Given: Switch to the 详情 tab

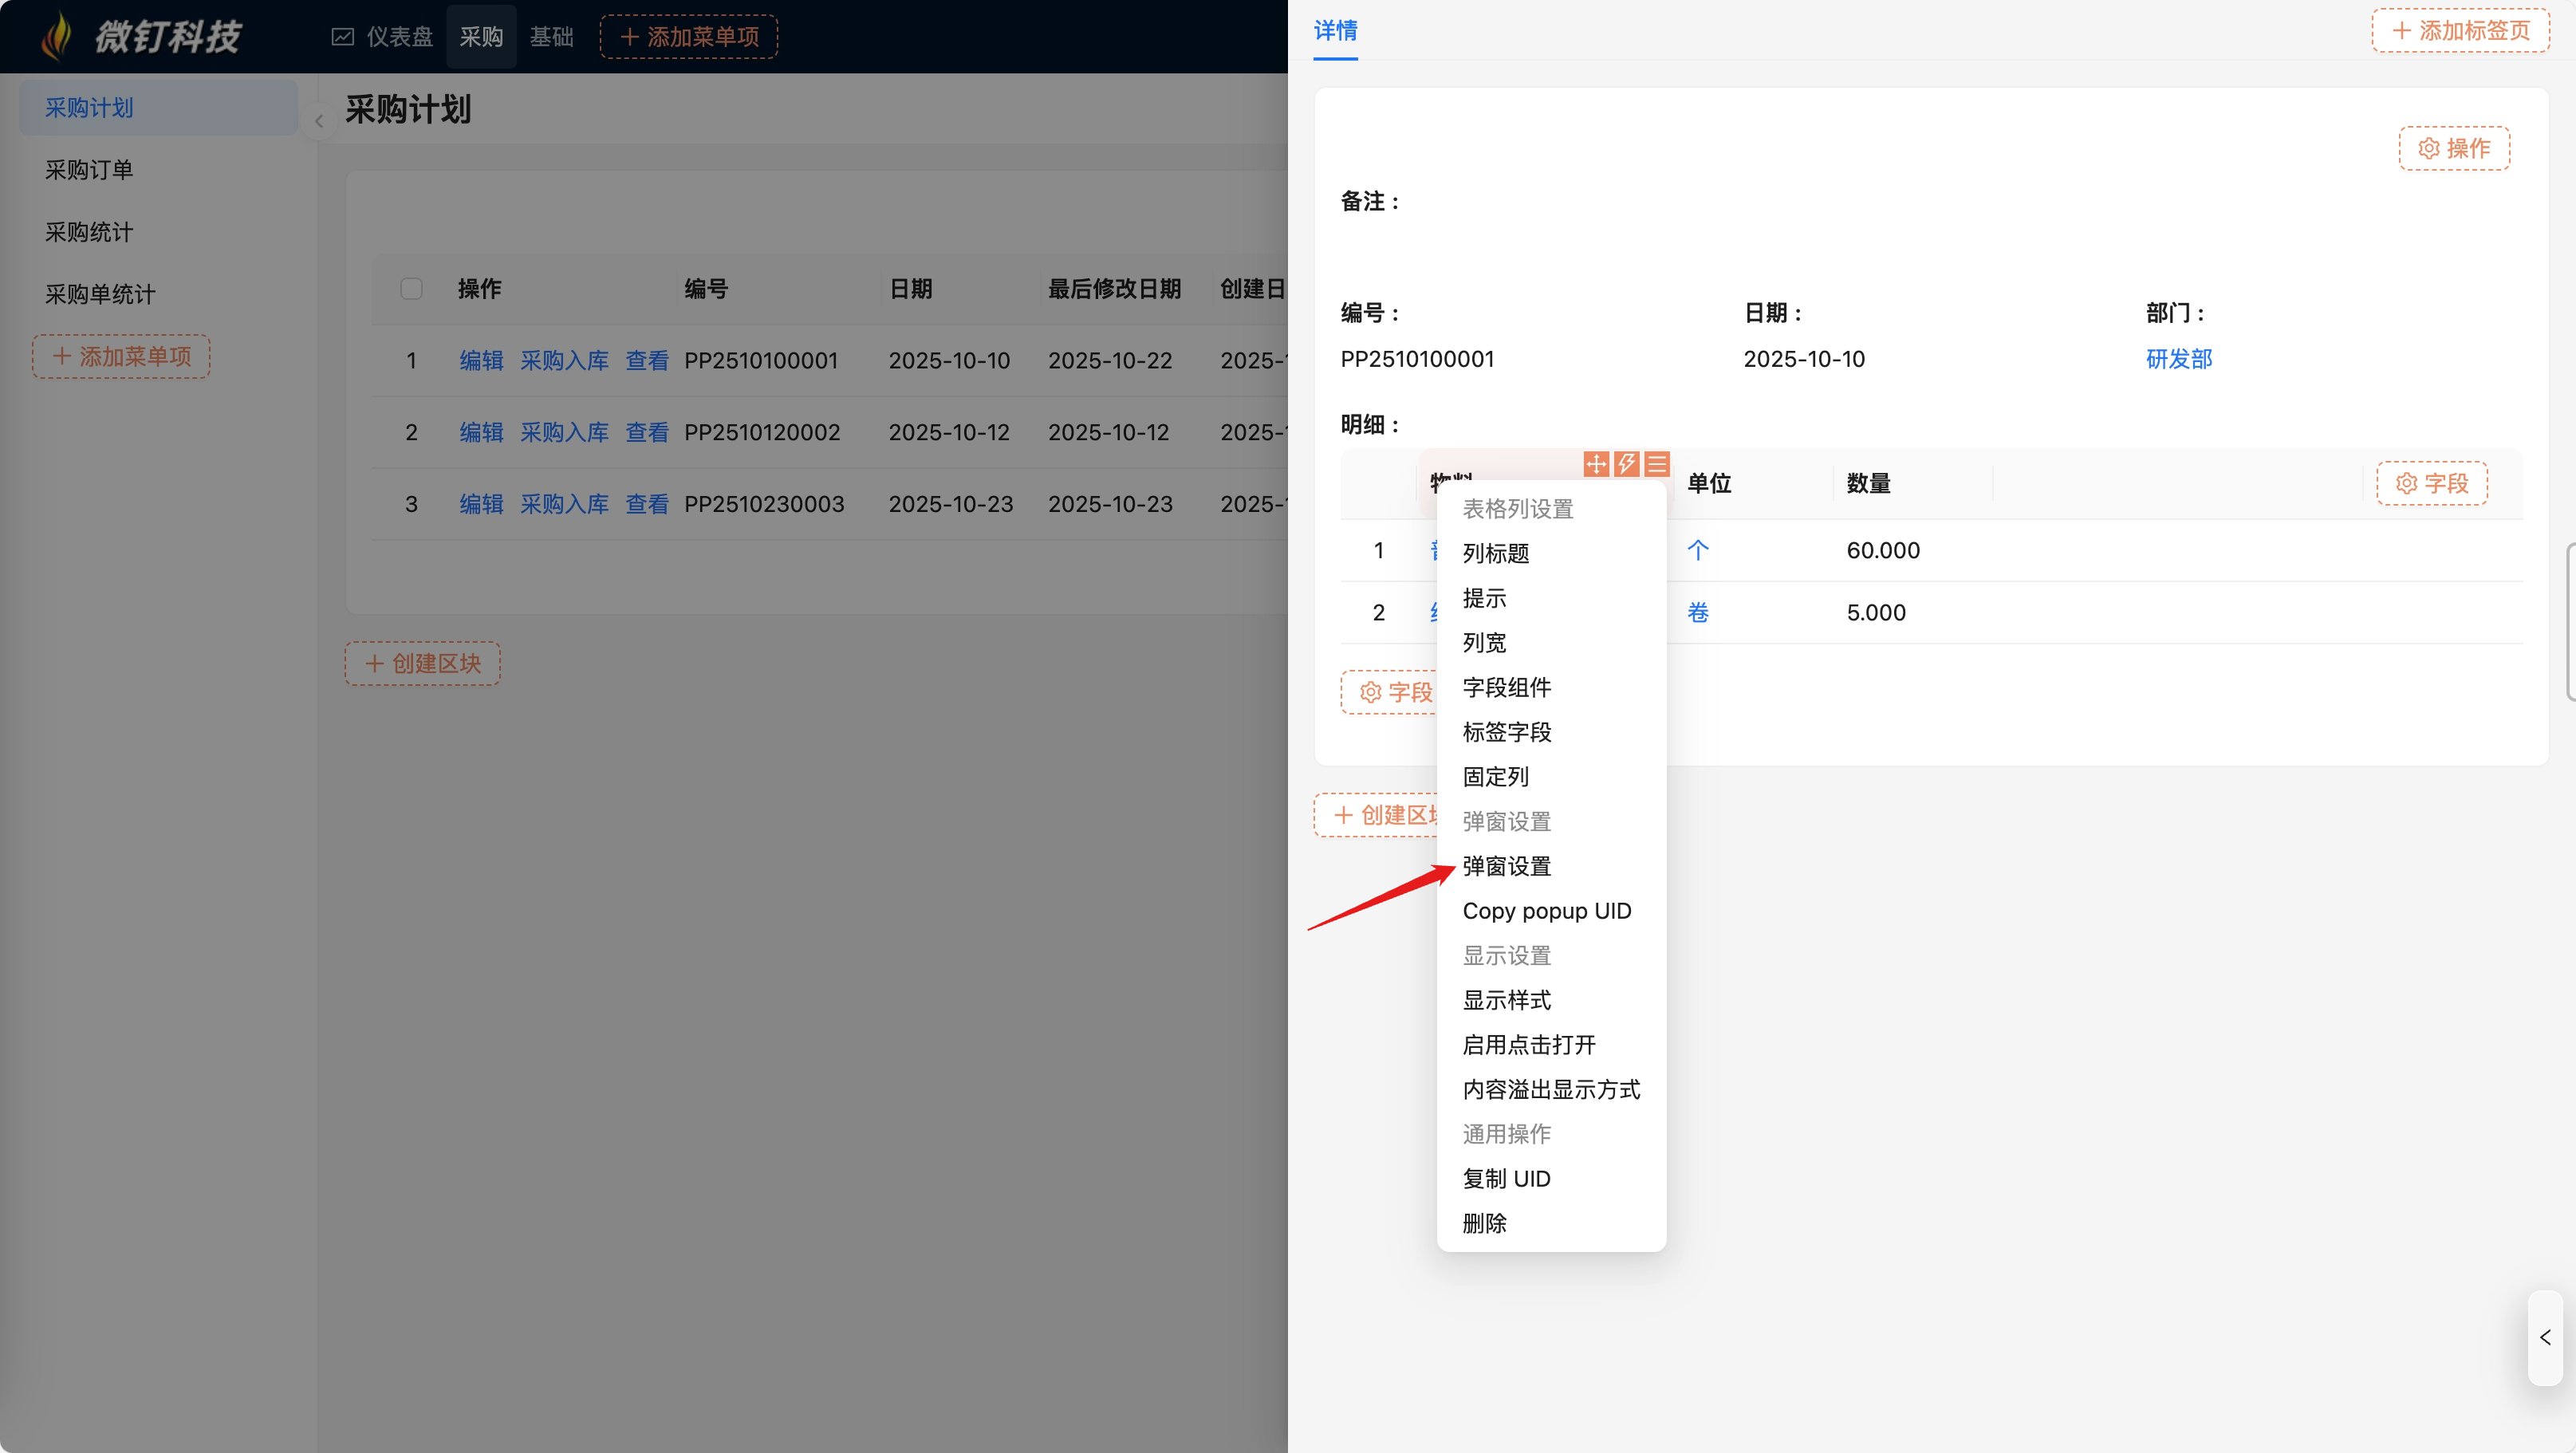Looking at the screenshot, I should click(x=1335, y=31).
